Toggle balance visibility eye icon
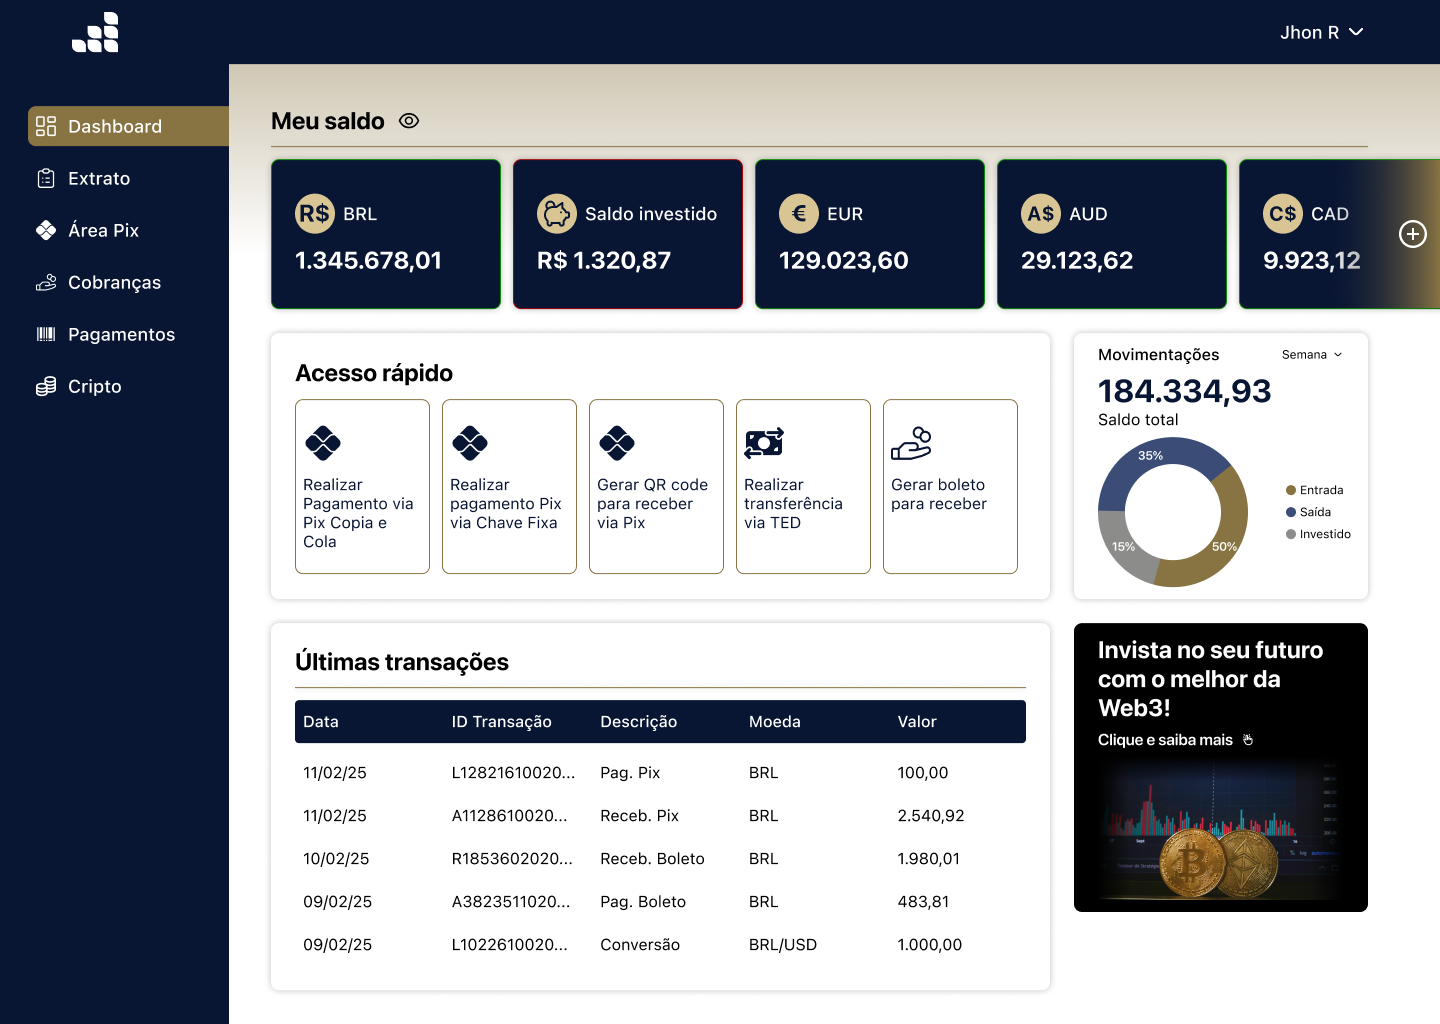This screenshot has height=1024, width=1440. click(x=409, y=121)
